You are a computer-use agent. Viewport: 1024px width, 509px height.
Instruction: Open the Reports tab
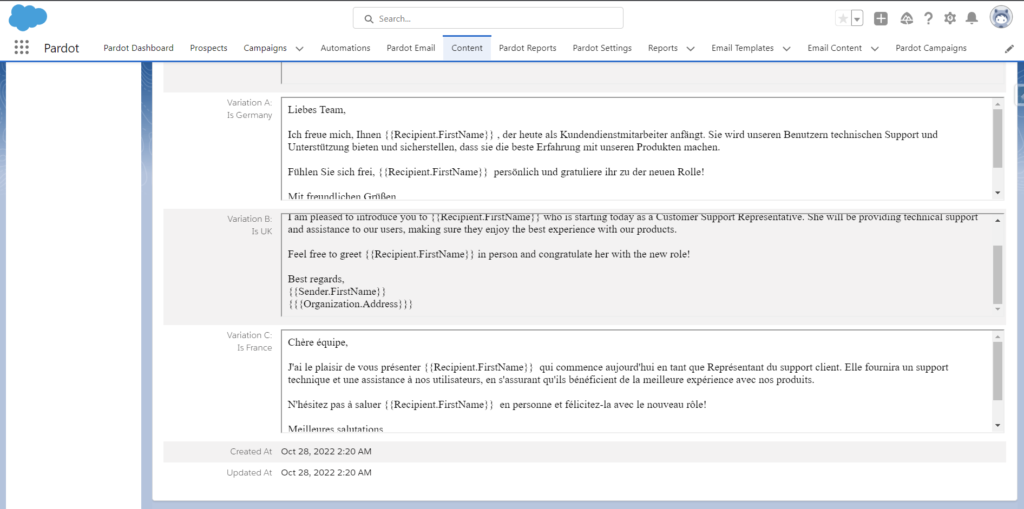click(x=663, y=48)
